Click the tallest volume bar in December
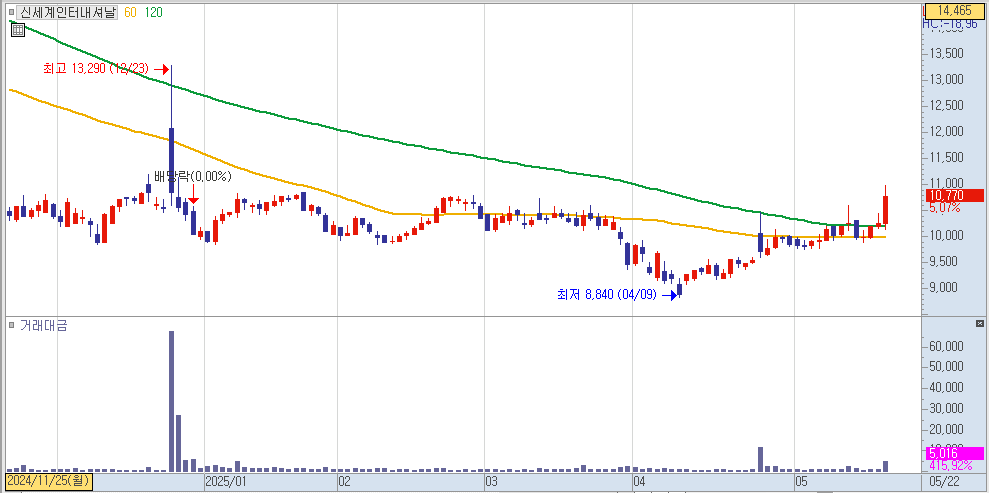 171,400
